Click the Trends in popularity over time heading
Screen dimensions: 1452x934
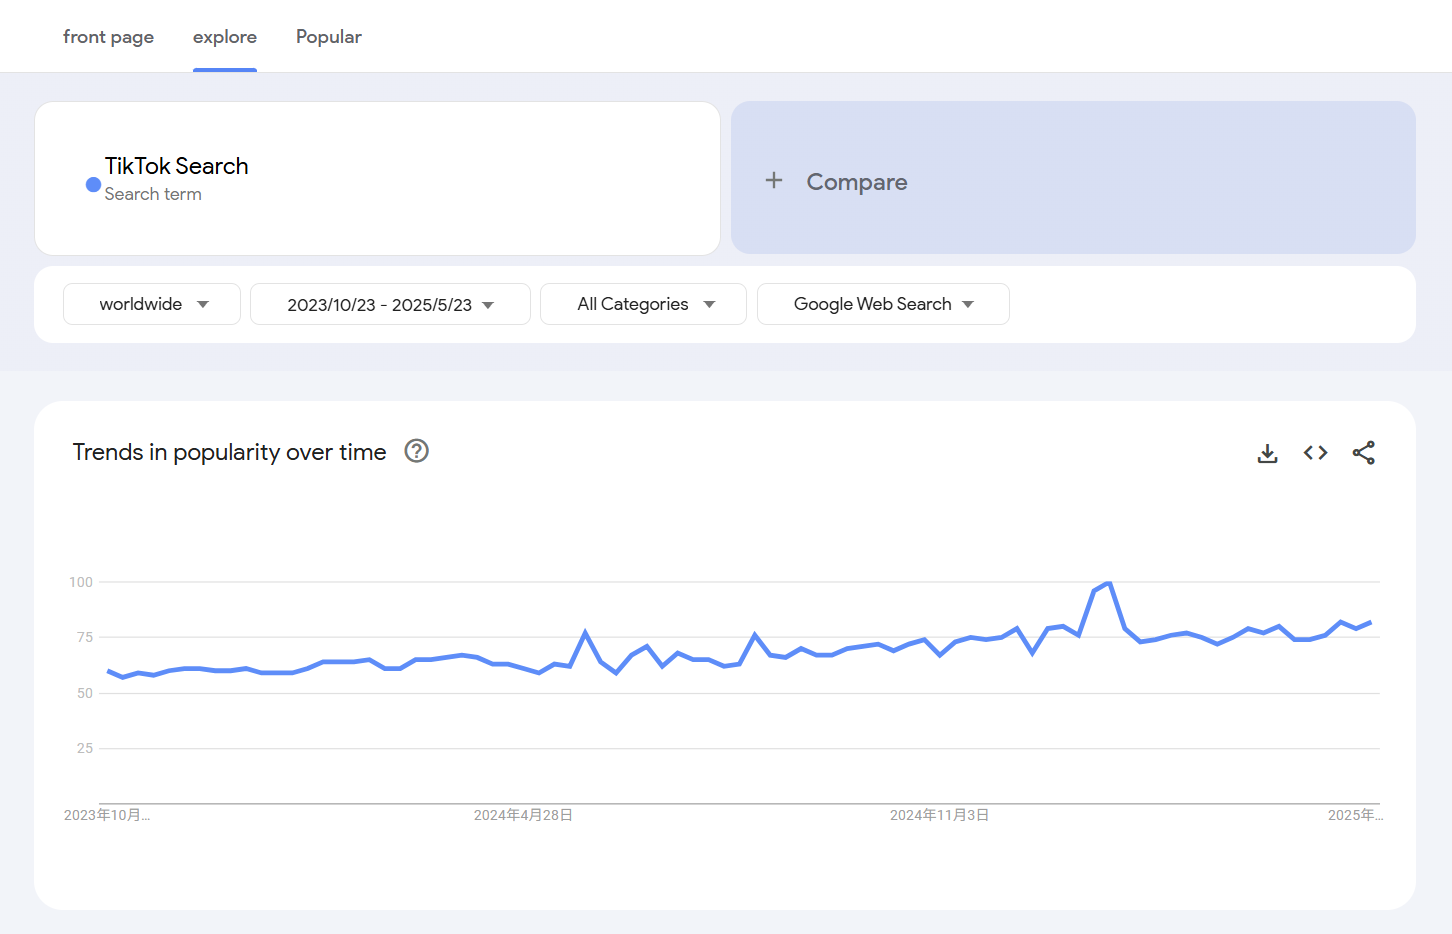229,452
